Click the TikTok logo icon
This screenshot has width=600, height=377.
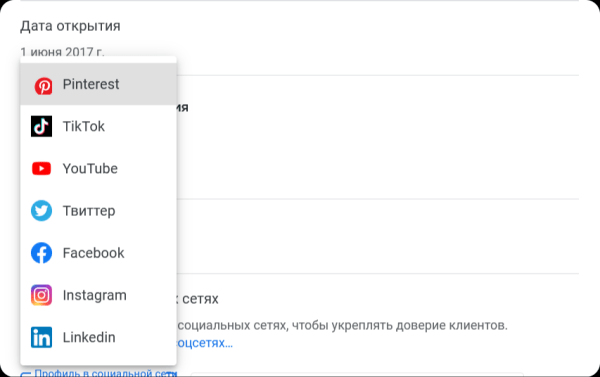pos(41,126)
